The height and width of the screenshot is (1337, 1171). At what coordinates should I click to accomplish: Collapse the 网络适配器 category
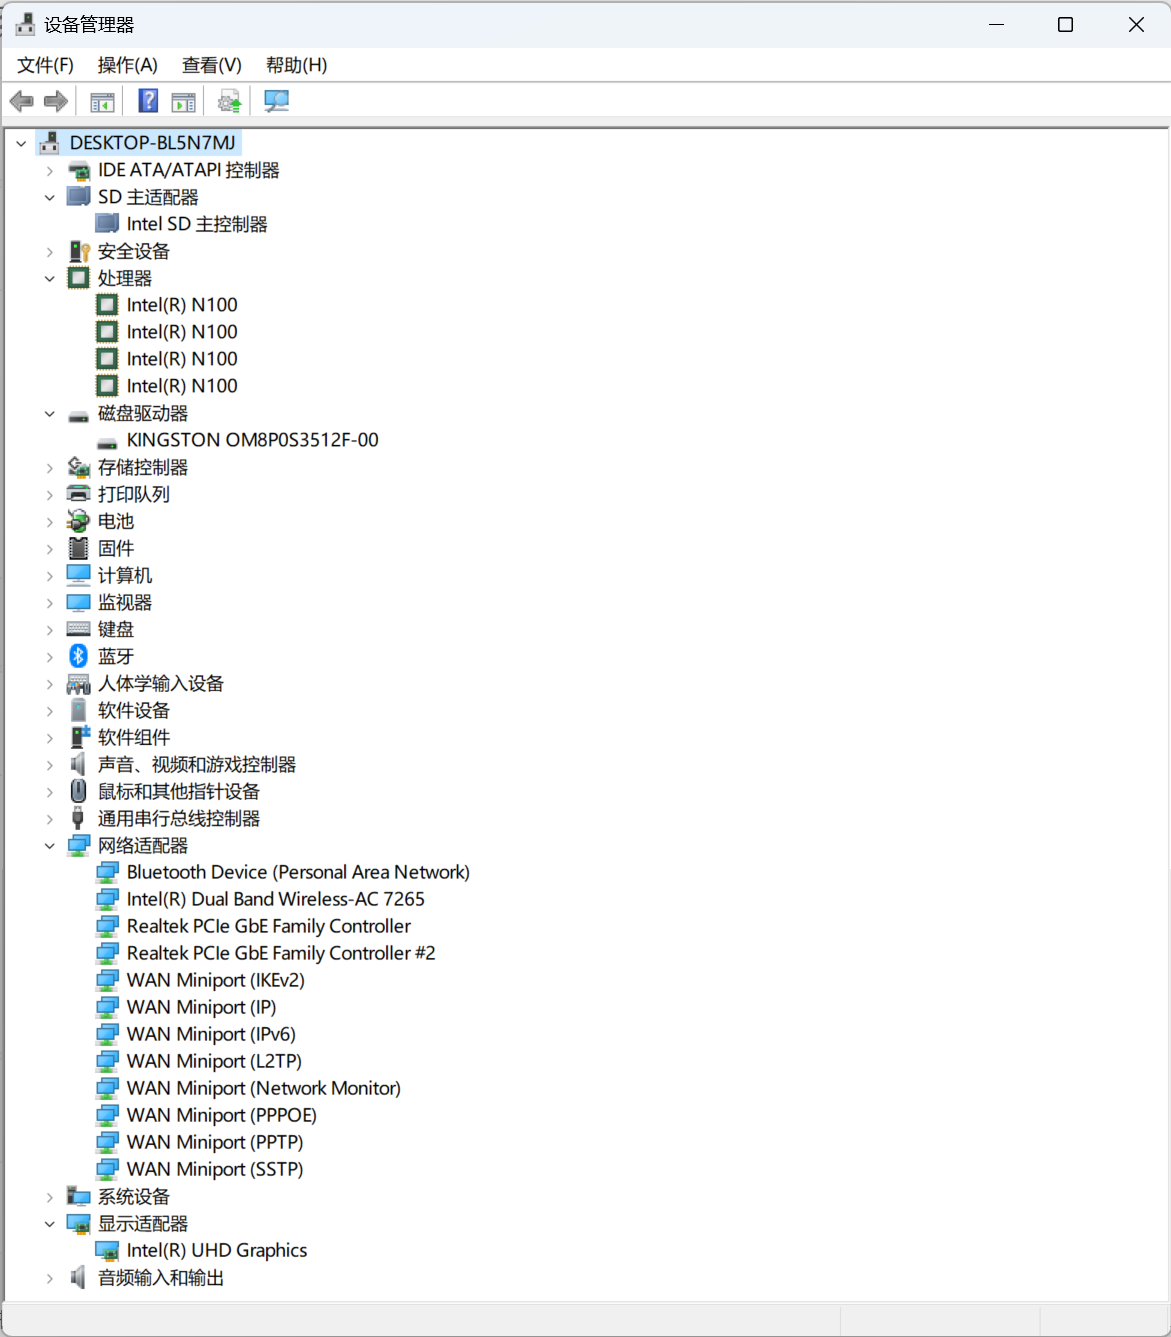tap(50, 846)
